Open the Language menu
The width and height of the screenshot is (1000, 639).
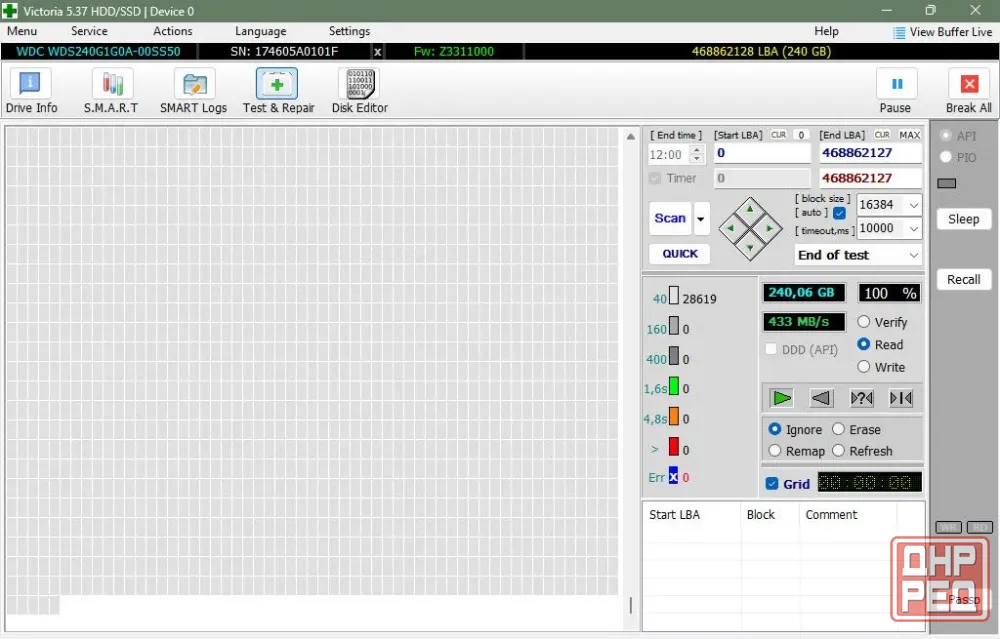[x=260, y=31]
